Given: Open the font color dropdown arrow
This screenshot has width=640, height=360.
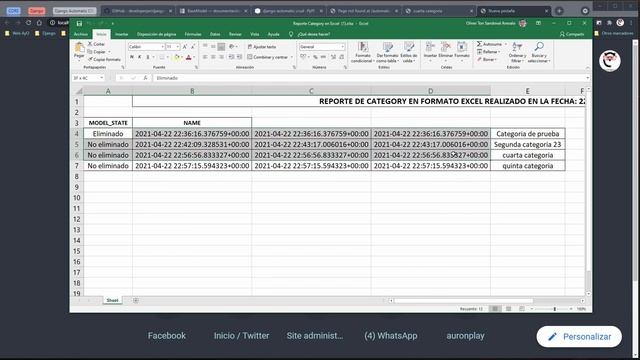Looking at the screenshot, I should click(x=194, y=58).
